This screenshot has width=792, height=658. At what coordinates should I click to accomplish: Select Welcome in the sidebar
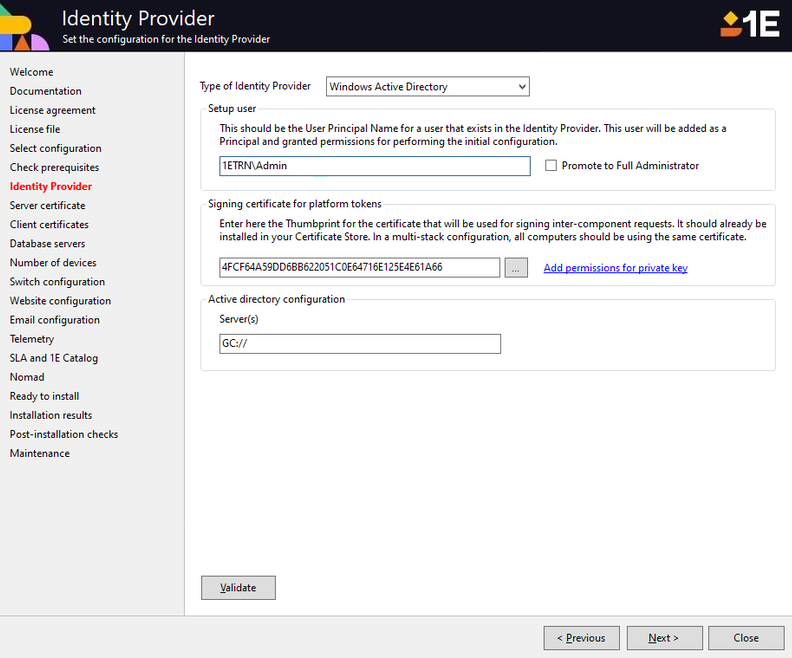(x=32, y=72)
